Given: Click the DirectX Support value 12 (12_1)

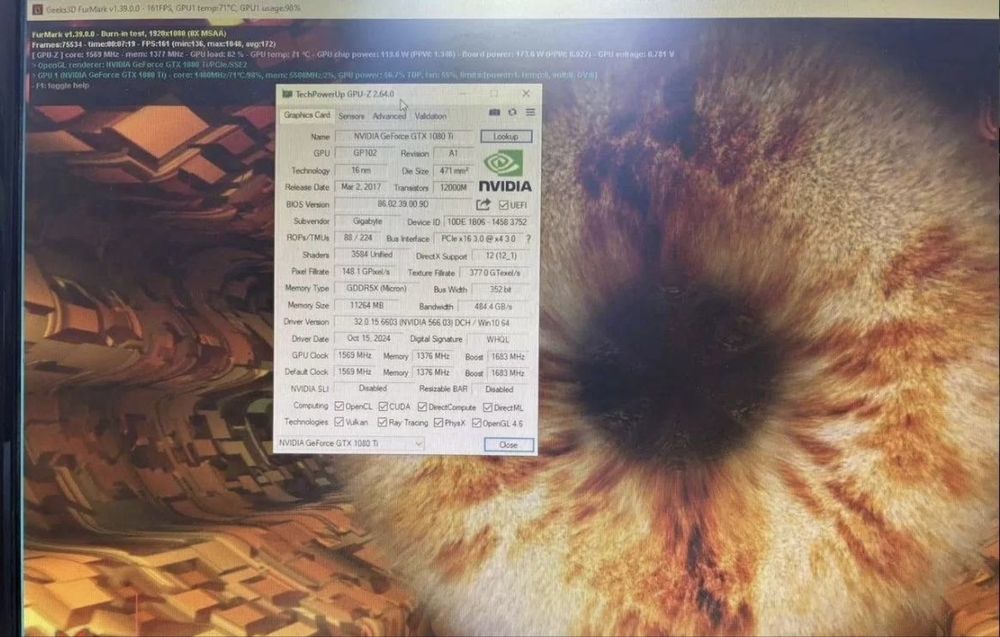Looking at the screenshot, I should tap(501, 256).
